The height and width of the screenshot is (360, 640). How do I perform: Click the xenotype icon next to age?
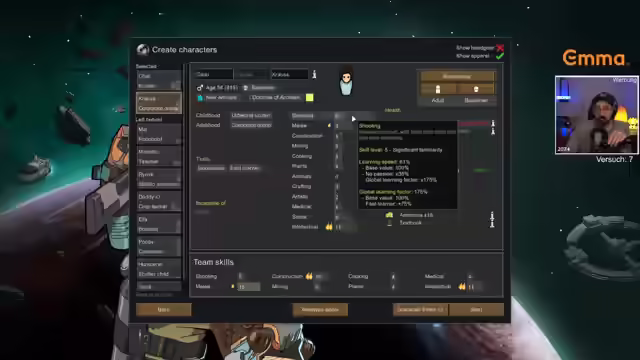coord(245,88)
